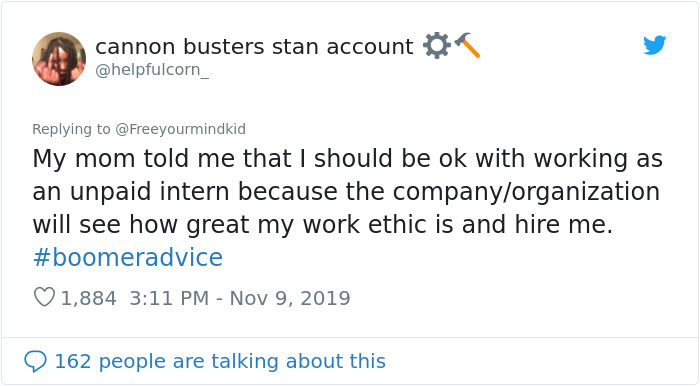Screen dimensions: 700x386
Task: Click the 3:11 PM time in timestamp
Action: coord(169,298)
